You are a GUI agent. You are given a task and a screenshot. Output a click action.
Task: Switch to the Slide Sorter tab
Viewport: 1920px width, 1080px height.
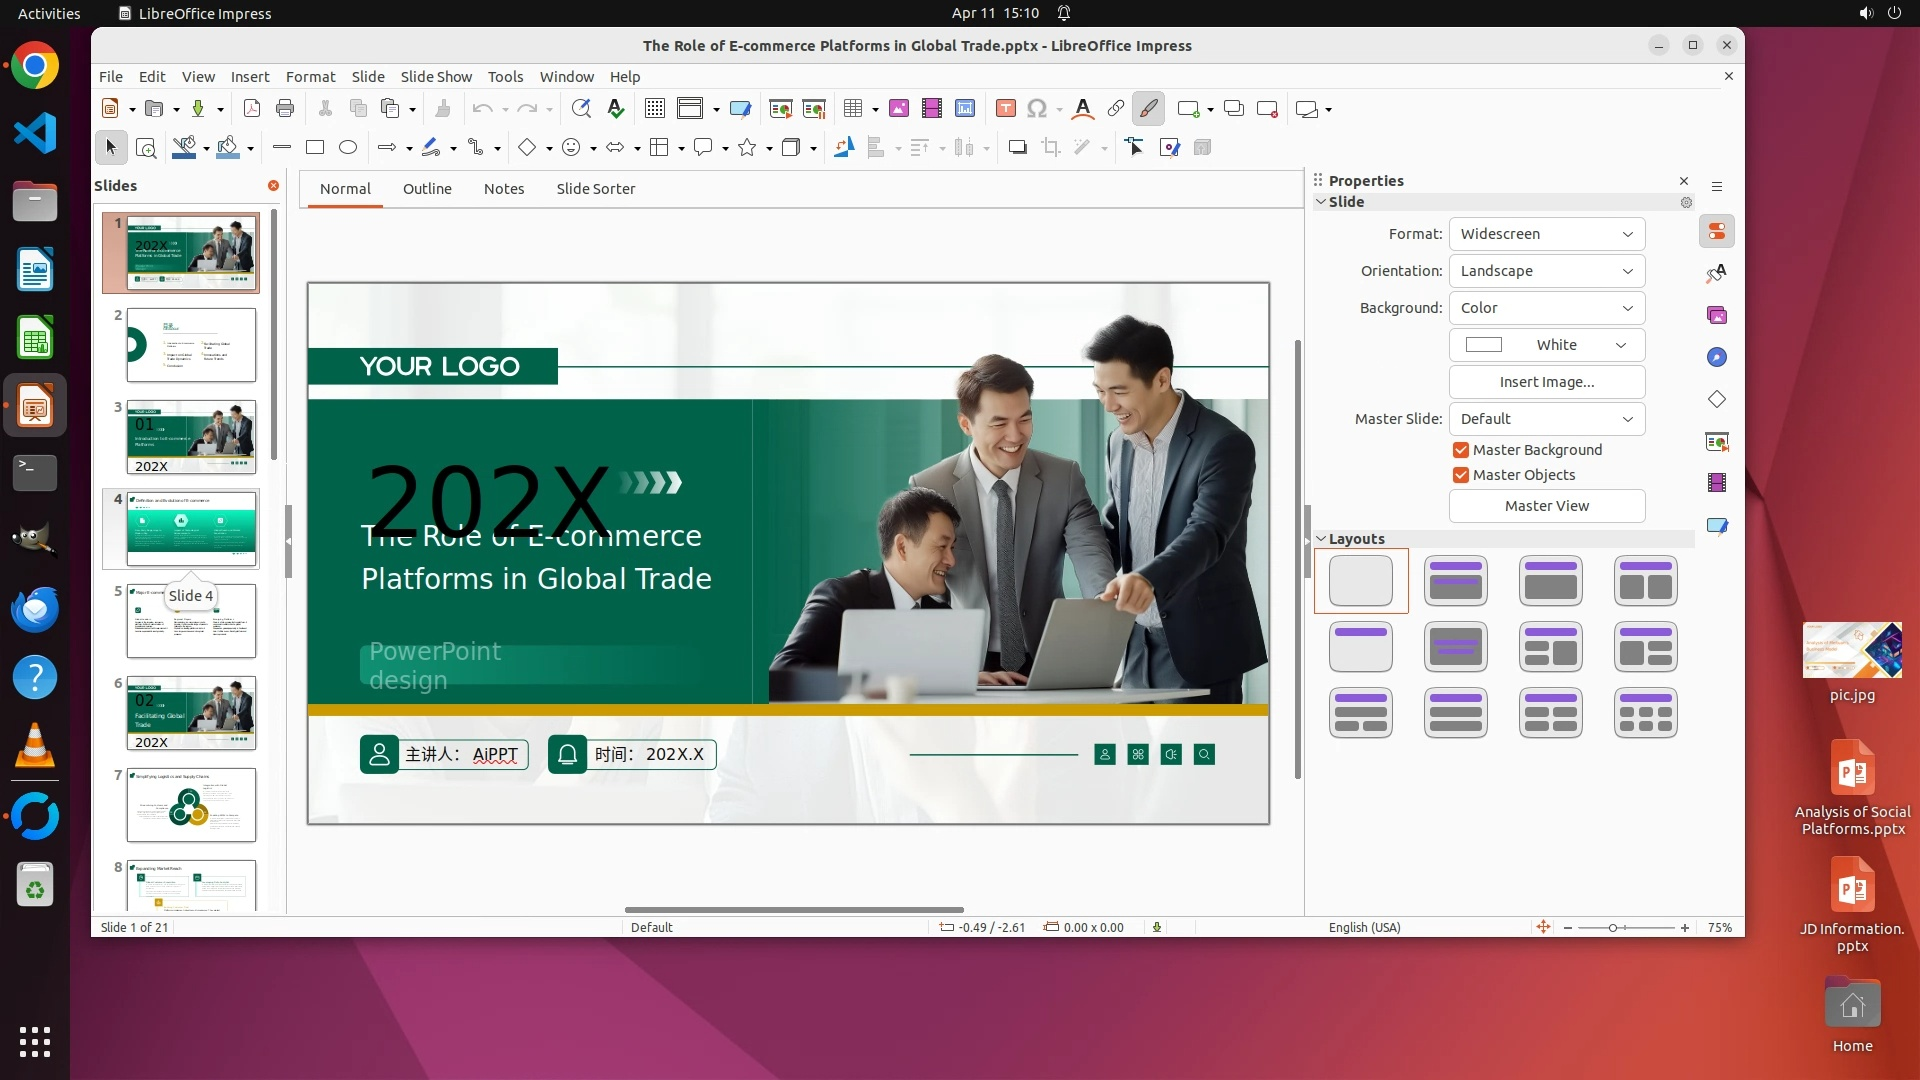click(595, 189)
